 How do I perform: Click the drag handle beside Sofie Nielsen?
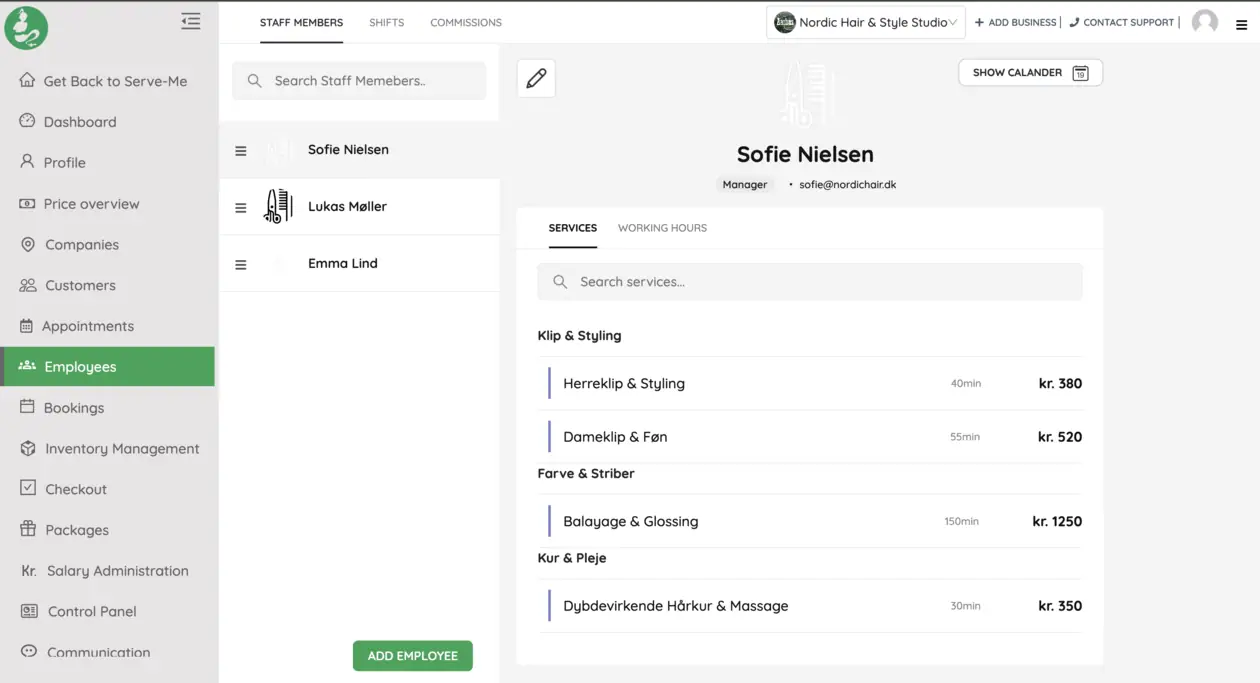(x=240, y=151)
